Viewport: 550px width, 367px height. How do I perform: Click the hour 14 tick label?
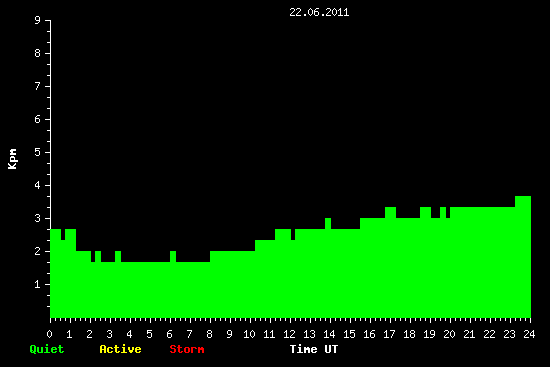329,334
